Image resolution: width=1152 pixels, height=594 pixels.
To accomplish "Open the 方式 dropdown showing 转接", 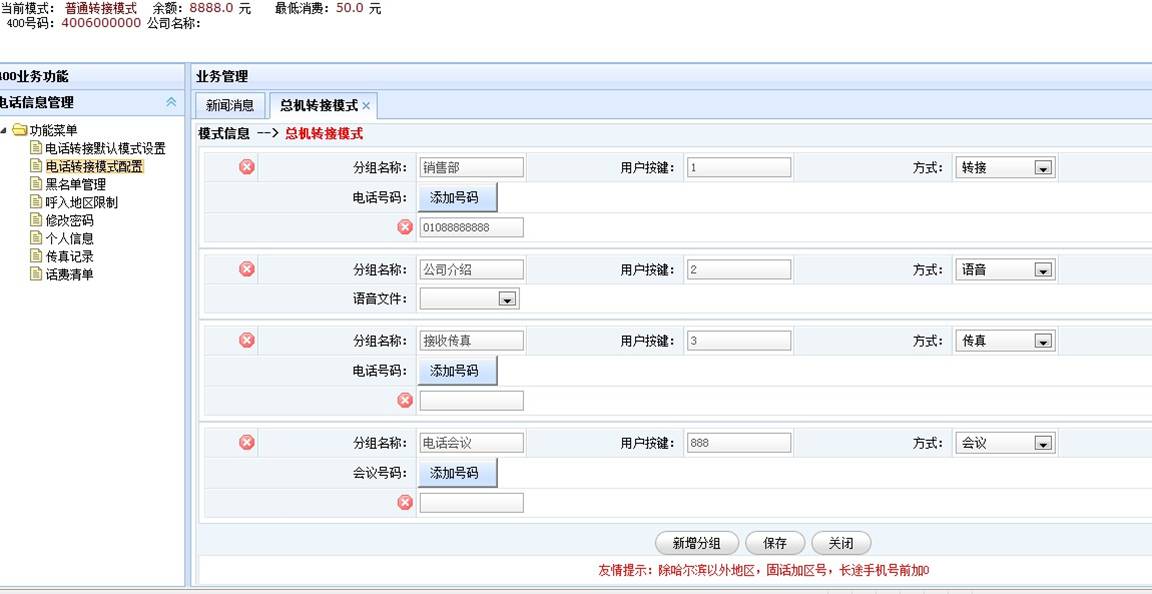I will pos(1043,168).
